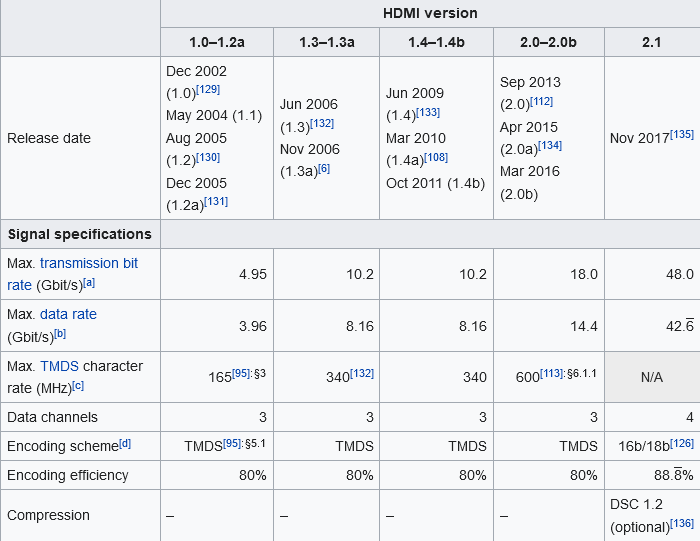Viewport: 700px width, 541px height.
Task: Open reference [131] beside version 1.2a
Action: 216,202
